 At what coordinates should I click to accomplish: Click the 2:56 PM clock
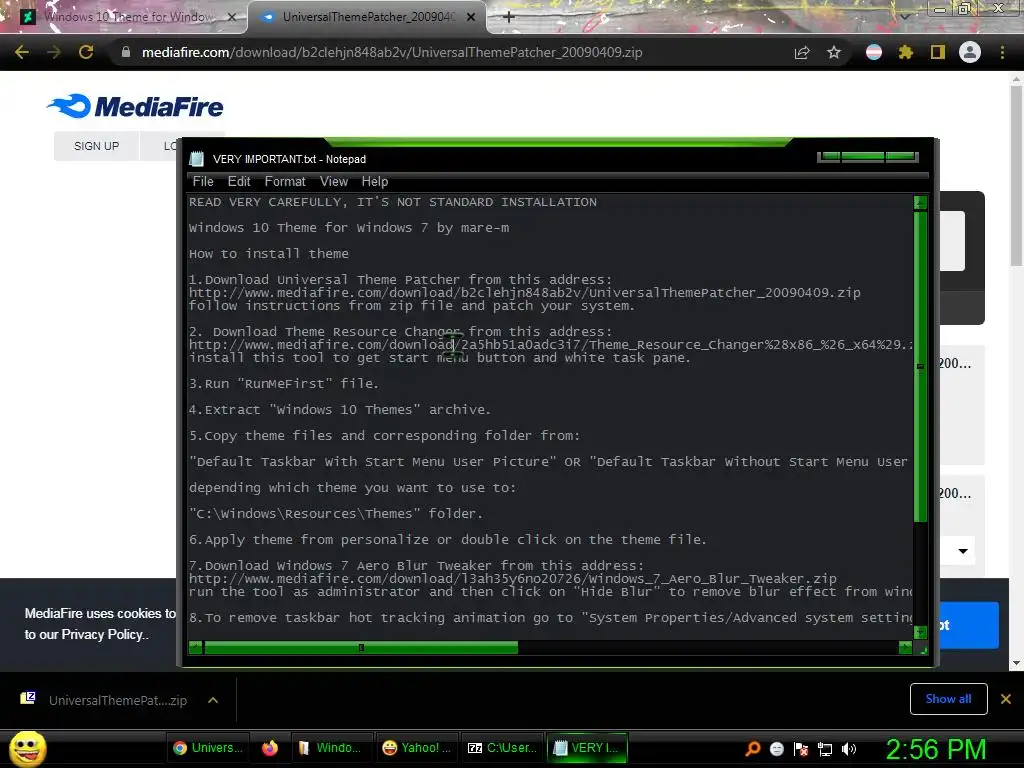point(936,748)
